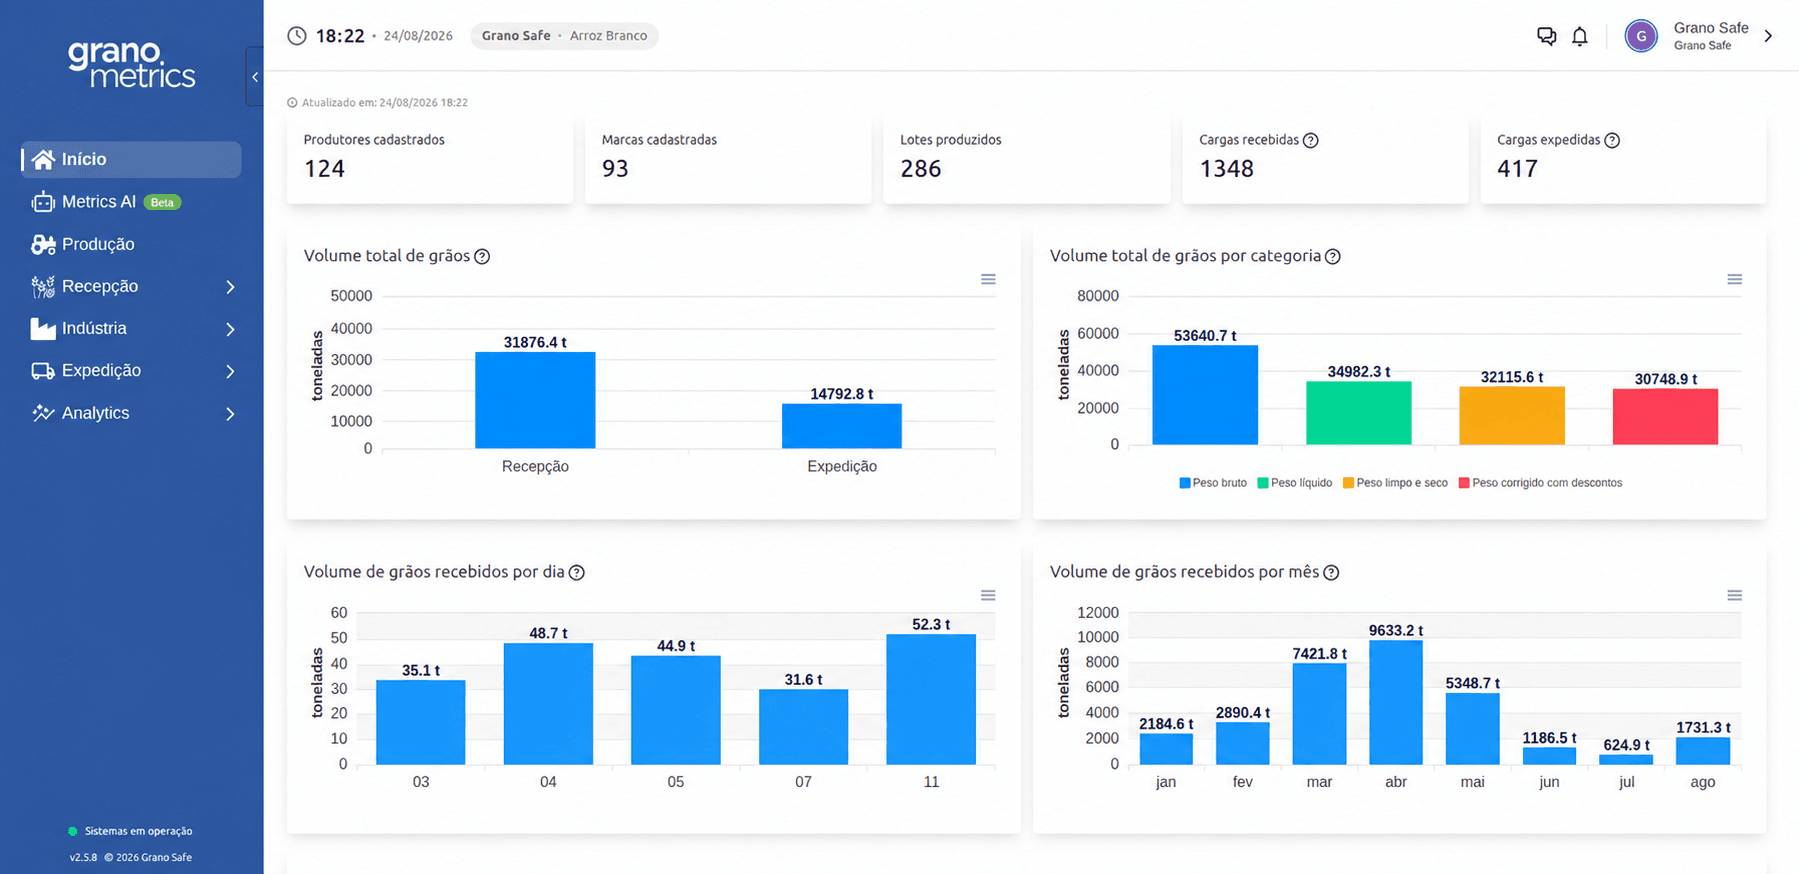Open Recepção menu item
Image resolution: width=1799 pixels, height=874 pixels.
(131, 287)
